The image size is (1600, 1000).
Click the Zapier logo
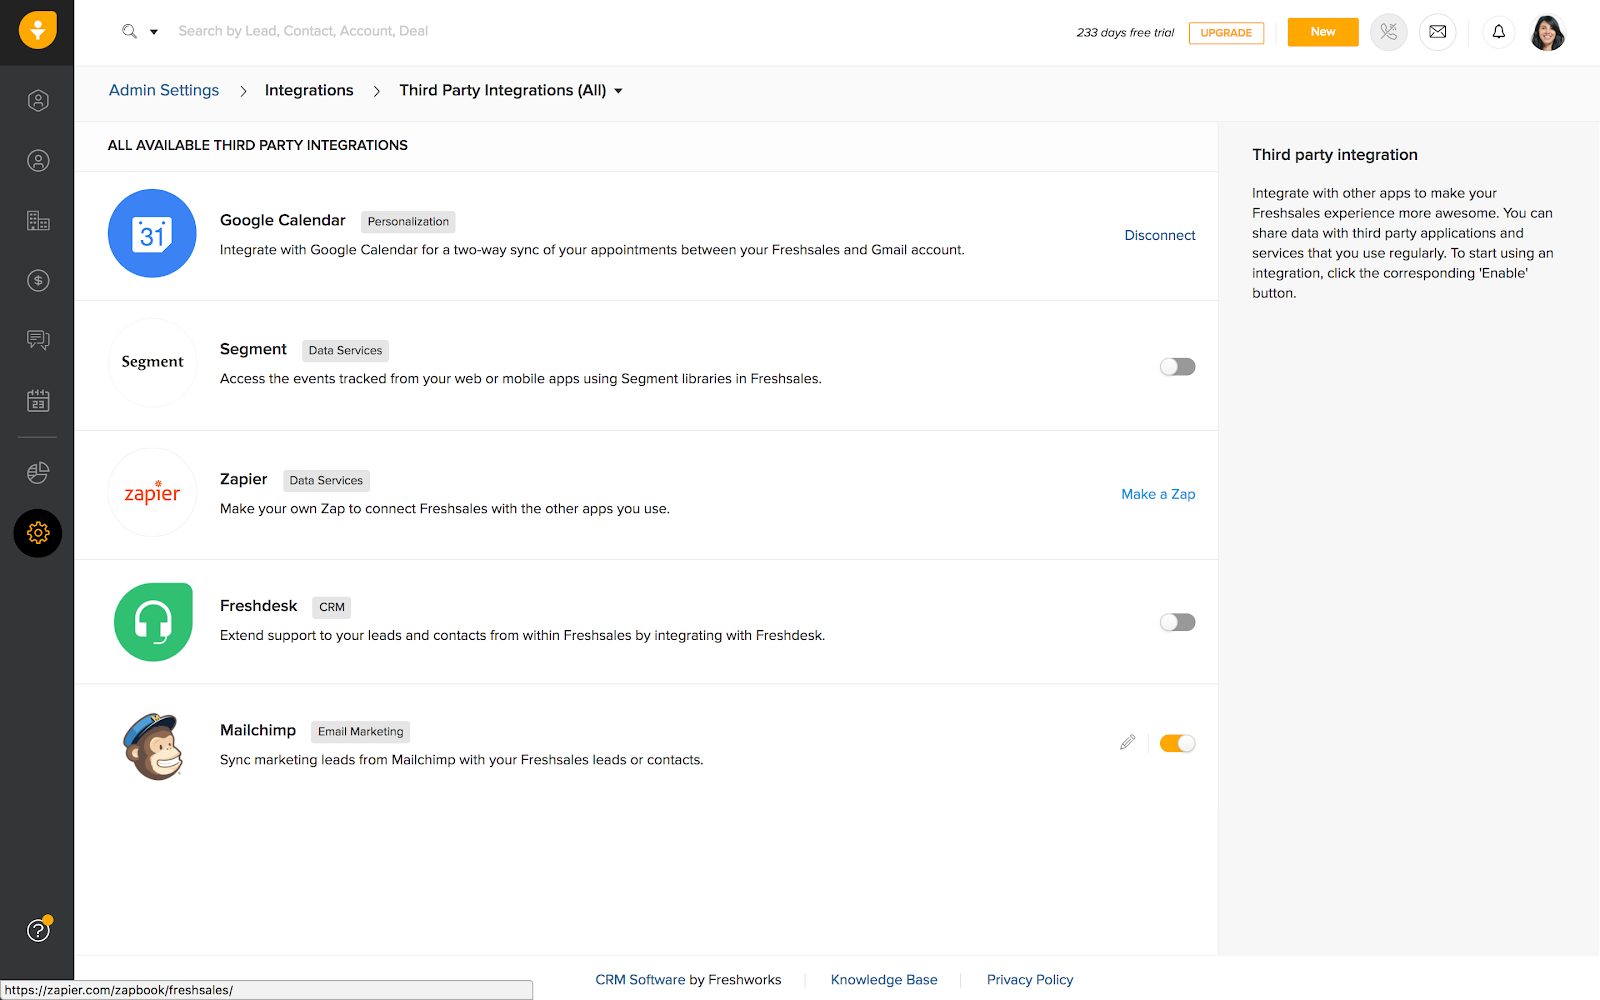(x=152, y=492)
